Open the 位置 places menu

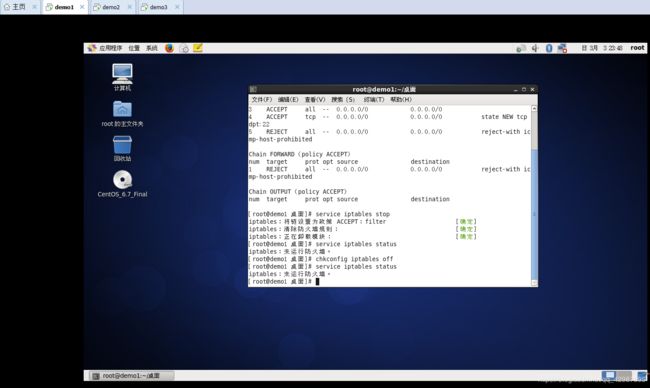coord(134,48)
